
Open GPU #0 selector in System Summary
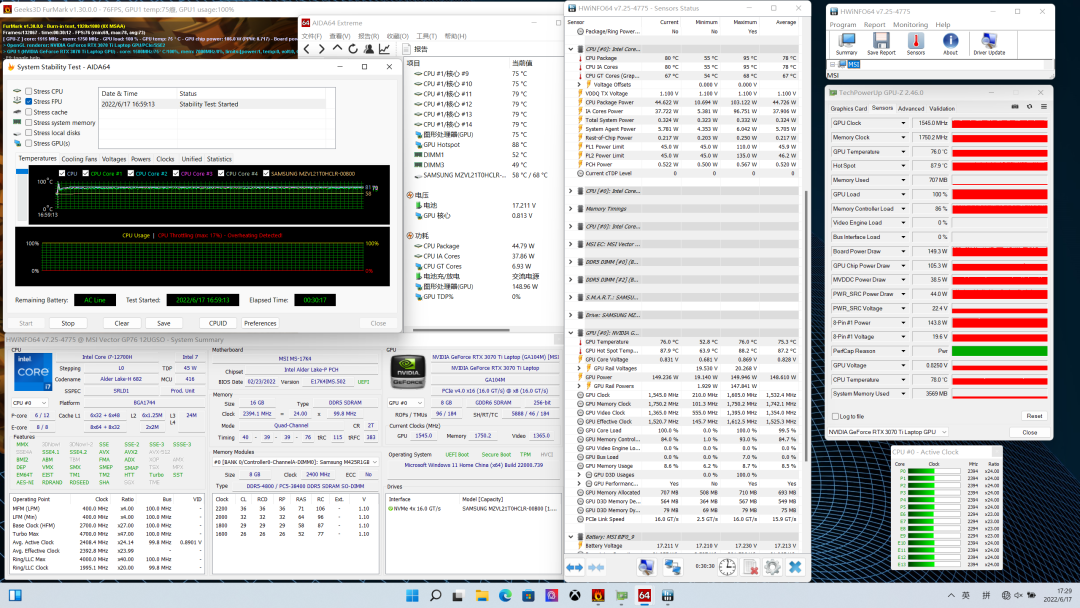point(405,403)
